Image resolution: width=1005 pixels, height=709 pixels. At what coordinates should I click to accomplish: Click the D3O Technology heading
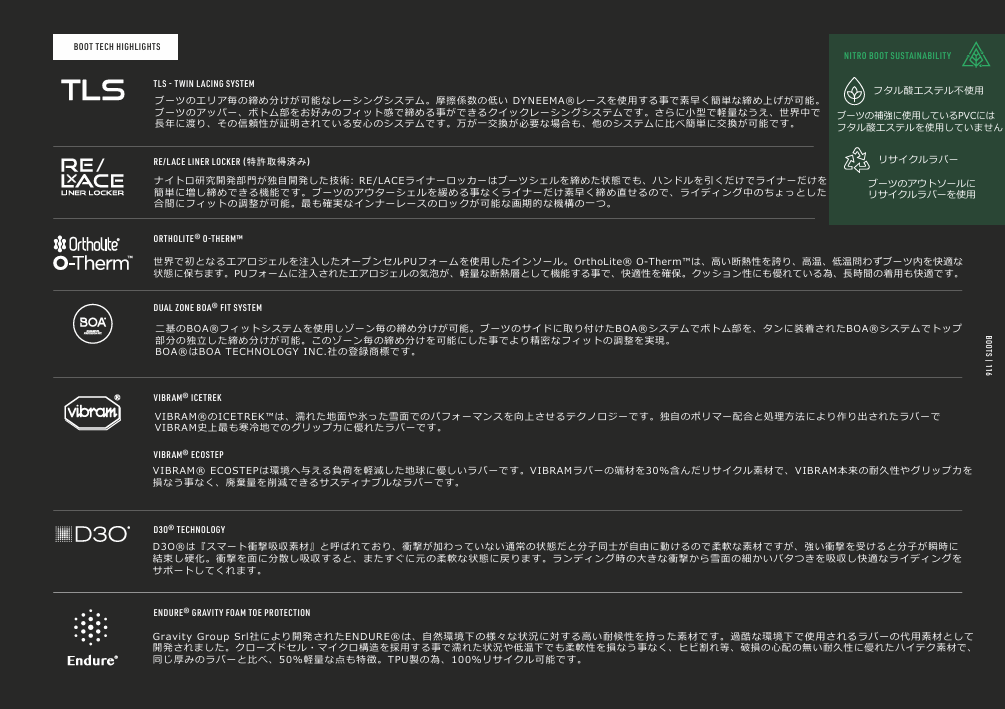[189, 529]
